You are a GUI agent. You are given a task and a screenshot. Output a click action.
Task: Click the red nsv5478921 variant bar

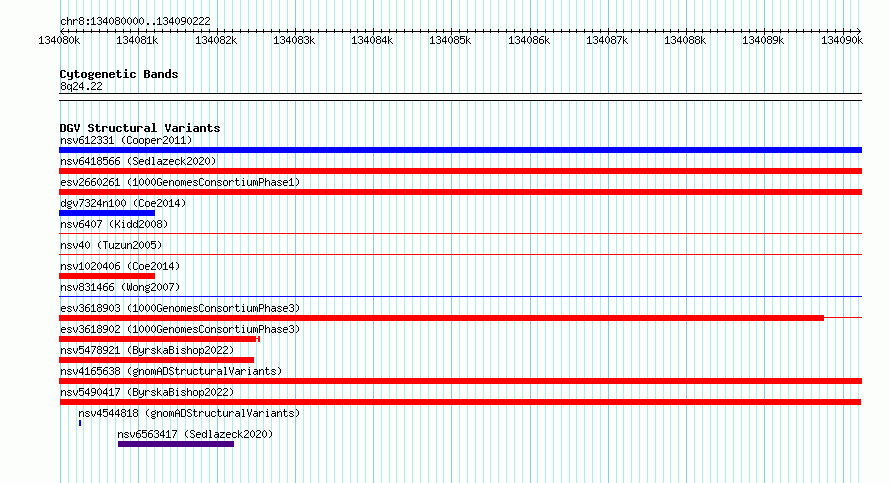pos(157,360)
